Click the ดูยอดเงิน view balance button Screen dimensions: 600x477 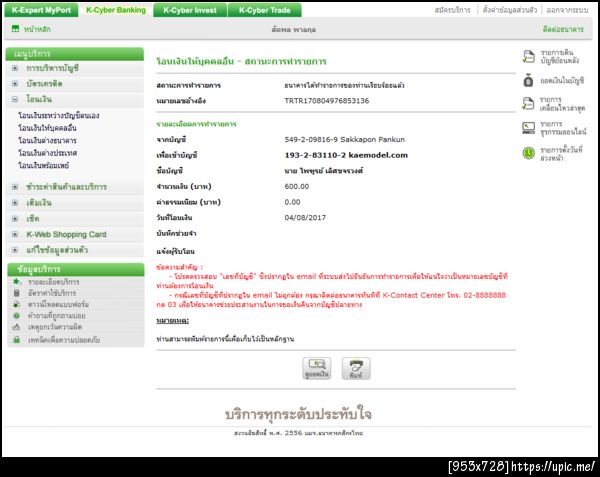point(317,368)
